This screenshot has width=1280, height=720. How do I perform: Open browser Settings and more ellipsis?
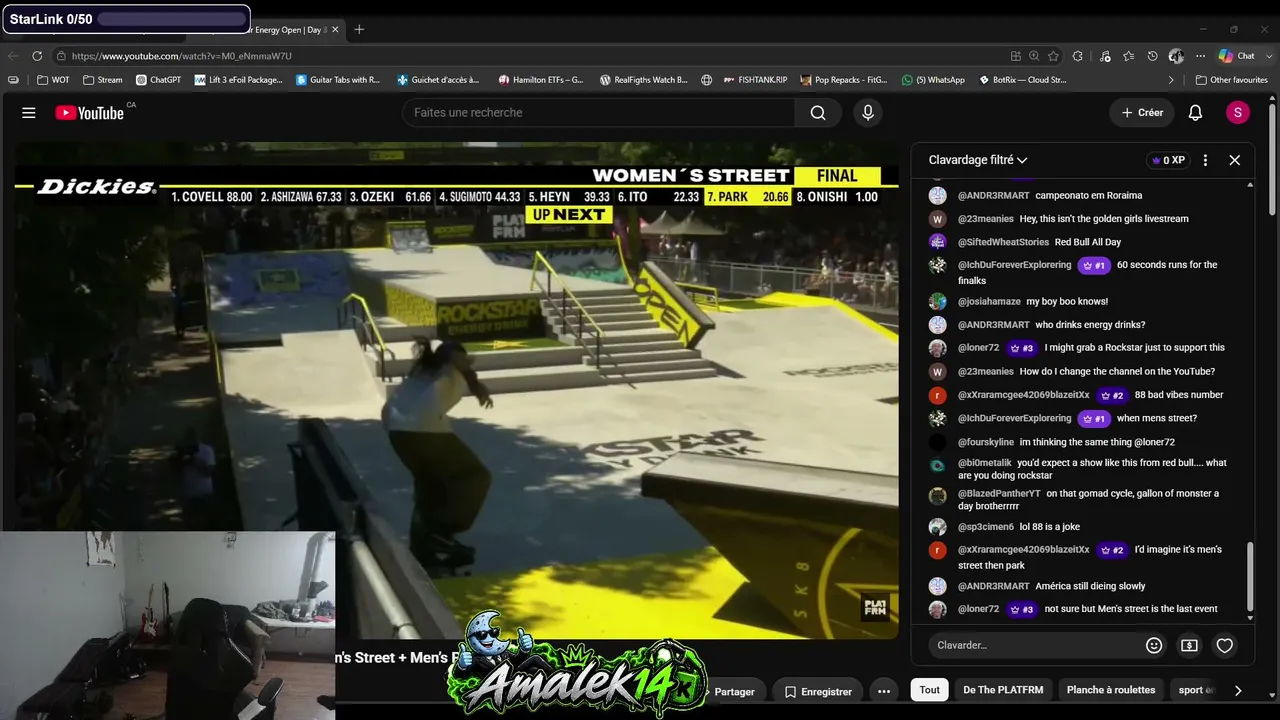(1200, 56)
